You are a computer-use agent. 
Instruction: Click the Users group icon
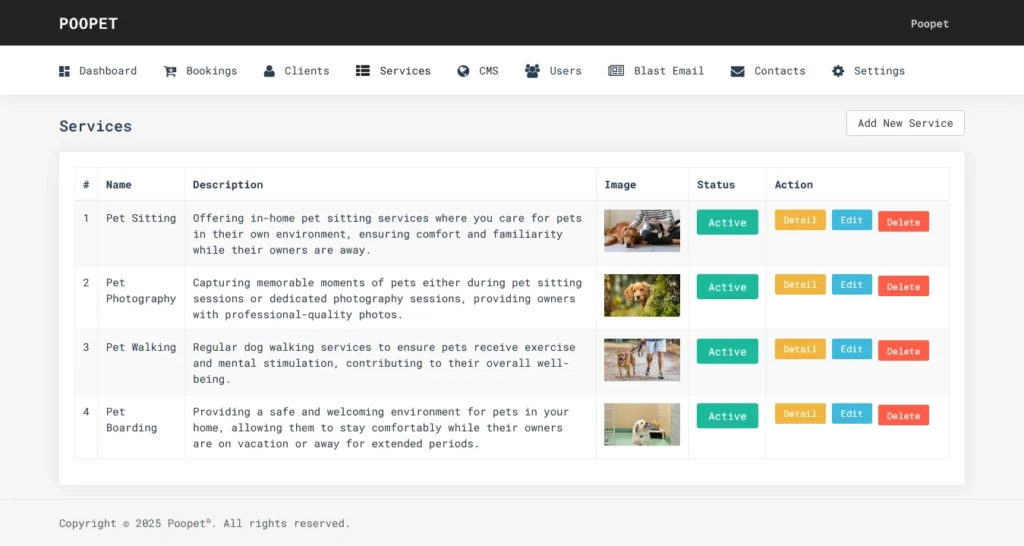[x=532, y=71]
